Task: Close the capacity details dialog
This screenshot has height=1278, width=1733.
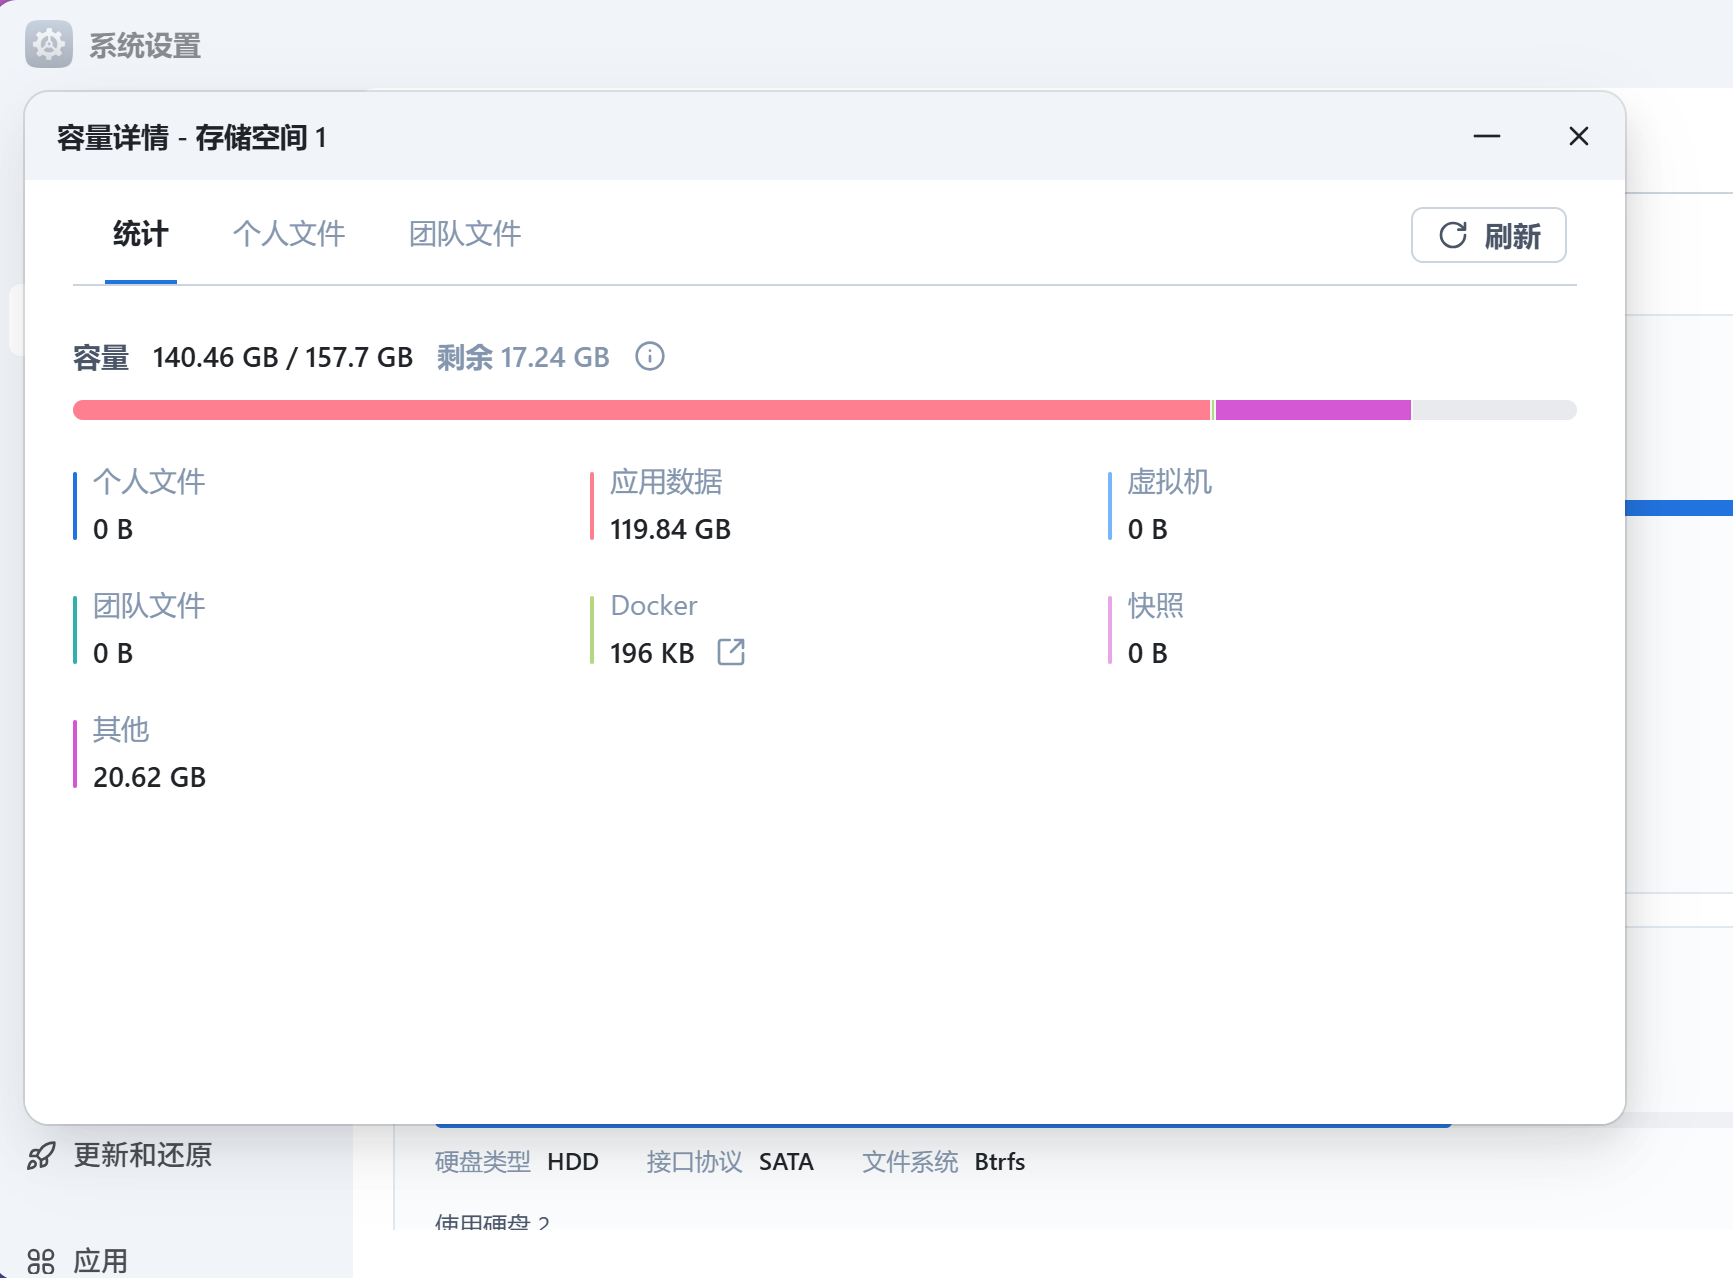Action: pyautogui.click(x=1578, y=136)
